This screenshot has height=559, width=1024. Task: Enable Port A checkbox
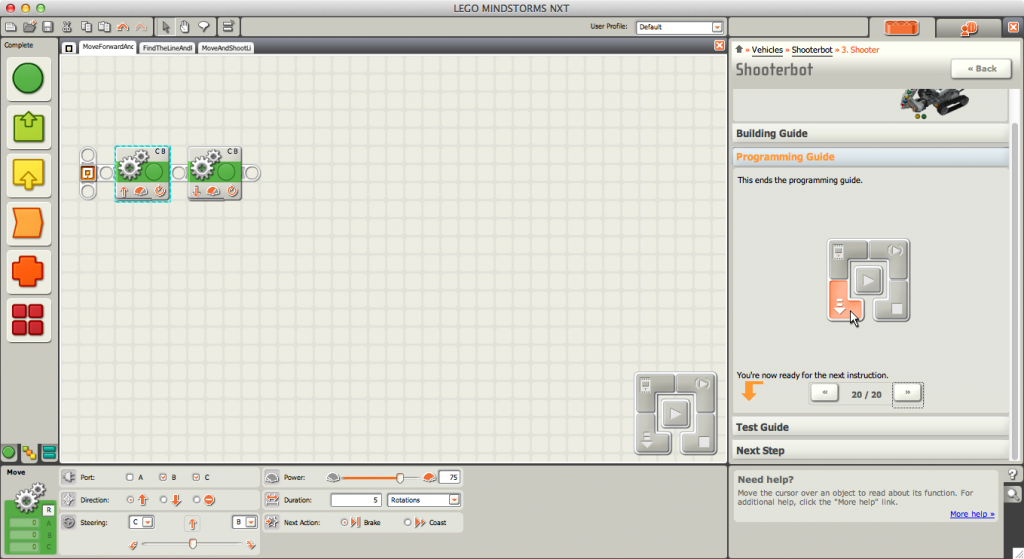click(130, 477)
